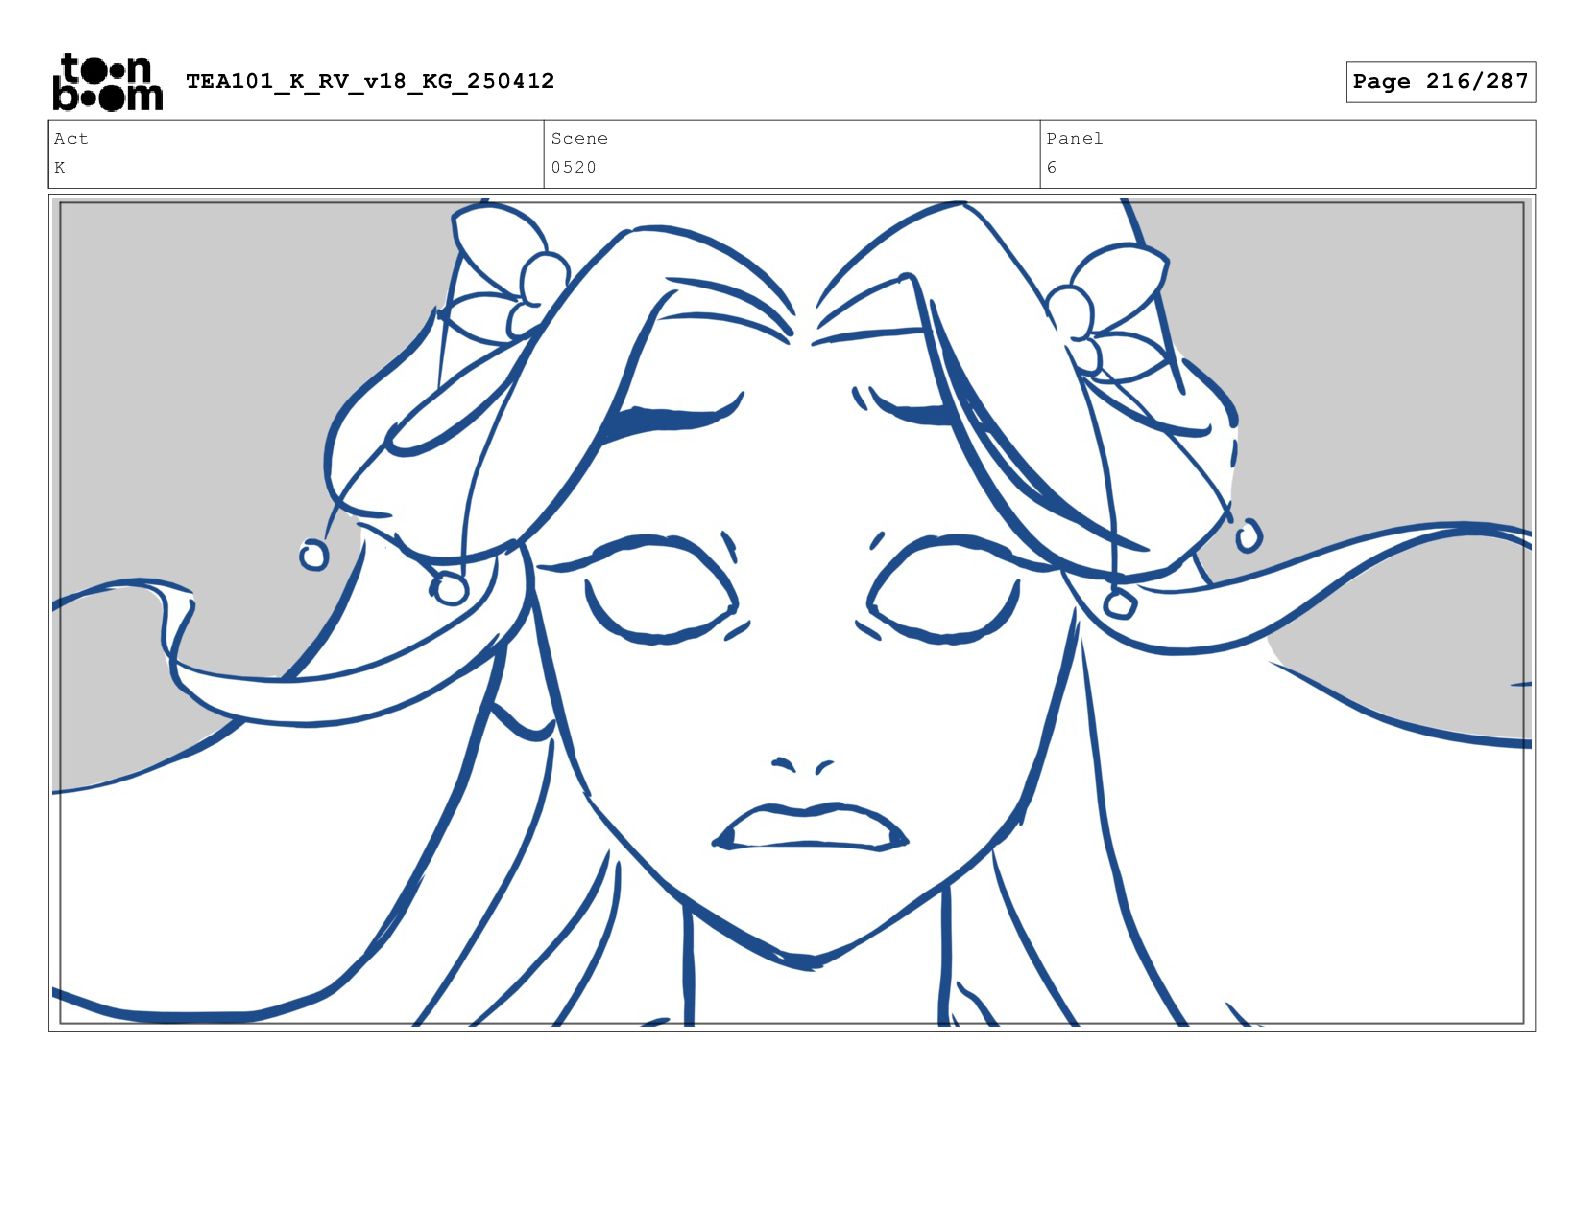Click the Toon Boom logo
Viewport: 1584px width, 1224px height.
[107, 82]
